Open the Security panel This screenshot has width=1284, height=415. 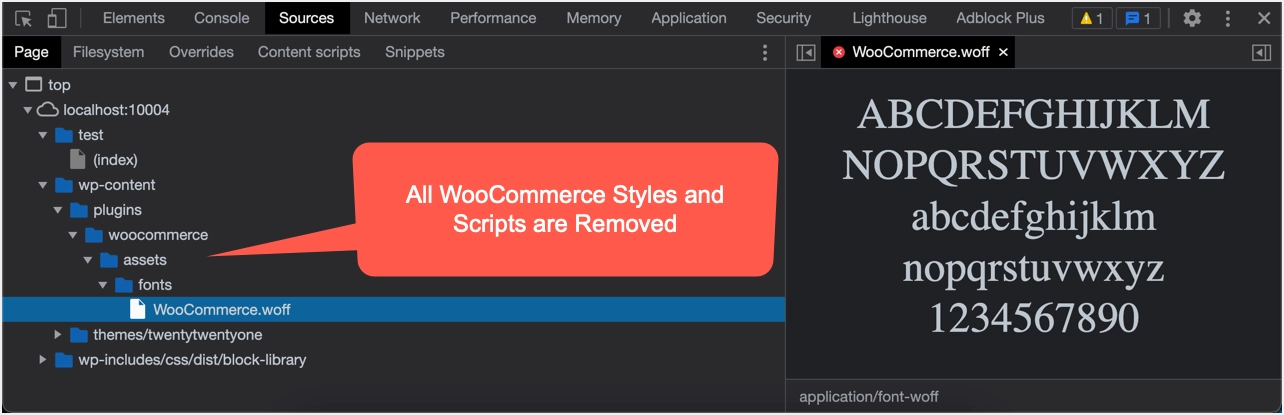click(784, 18)
